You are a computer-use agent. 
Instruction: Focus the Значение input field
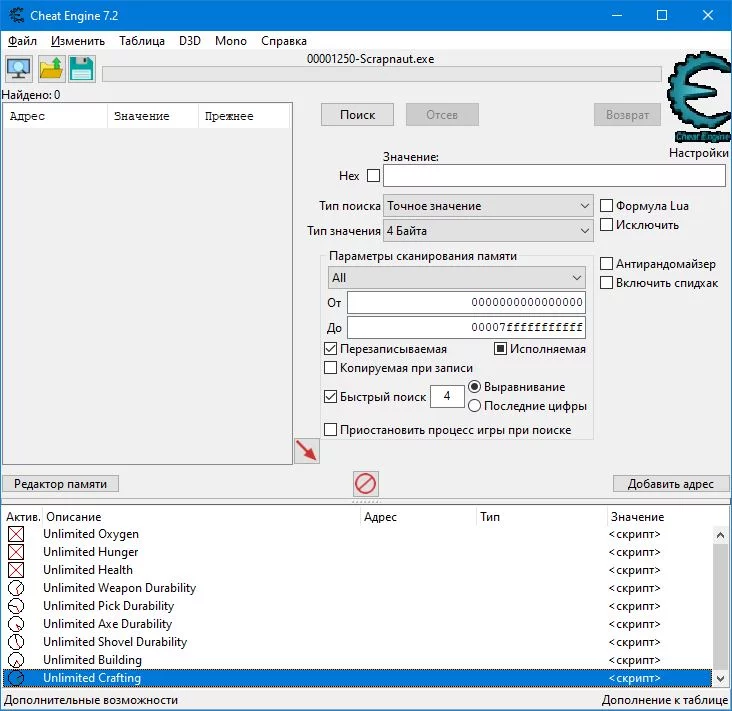[554, 176]
